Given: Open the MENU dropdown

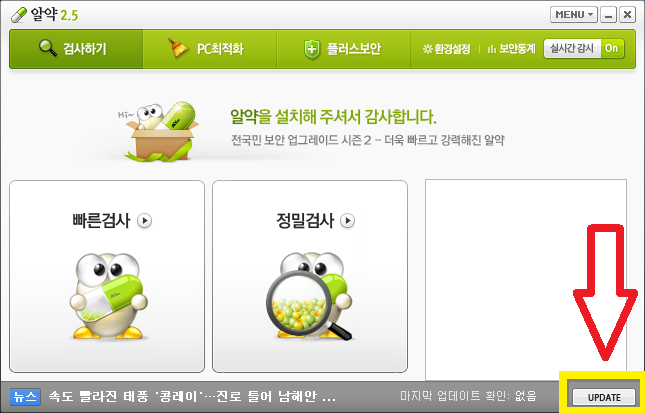Looking at the screenshot, I should (x=574, y=15).
